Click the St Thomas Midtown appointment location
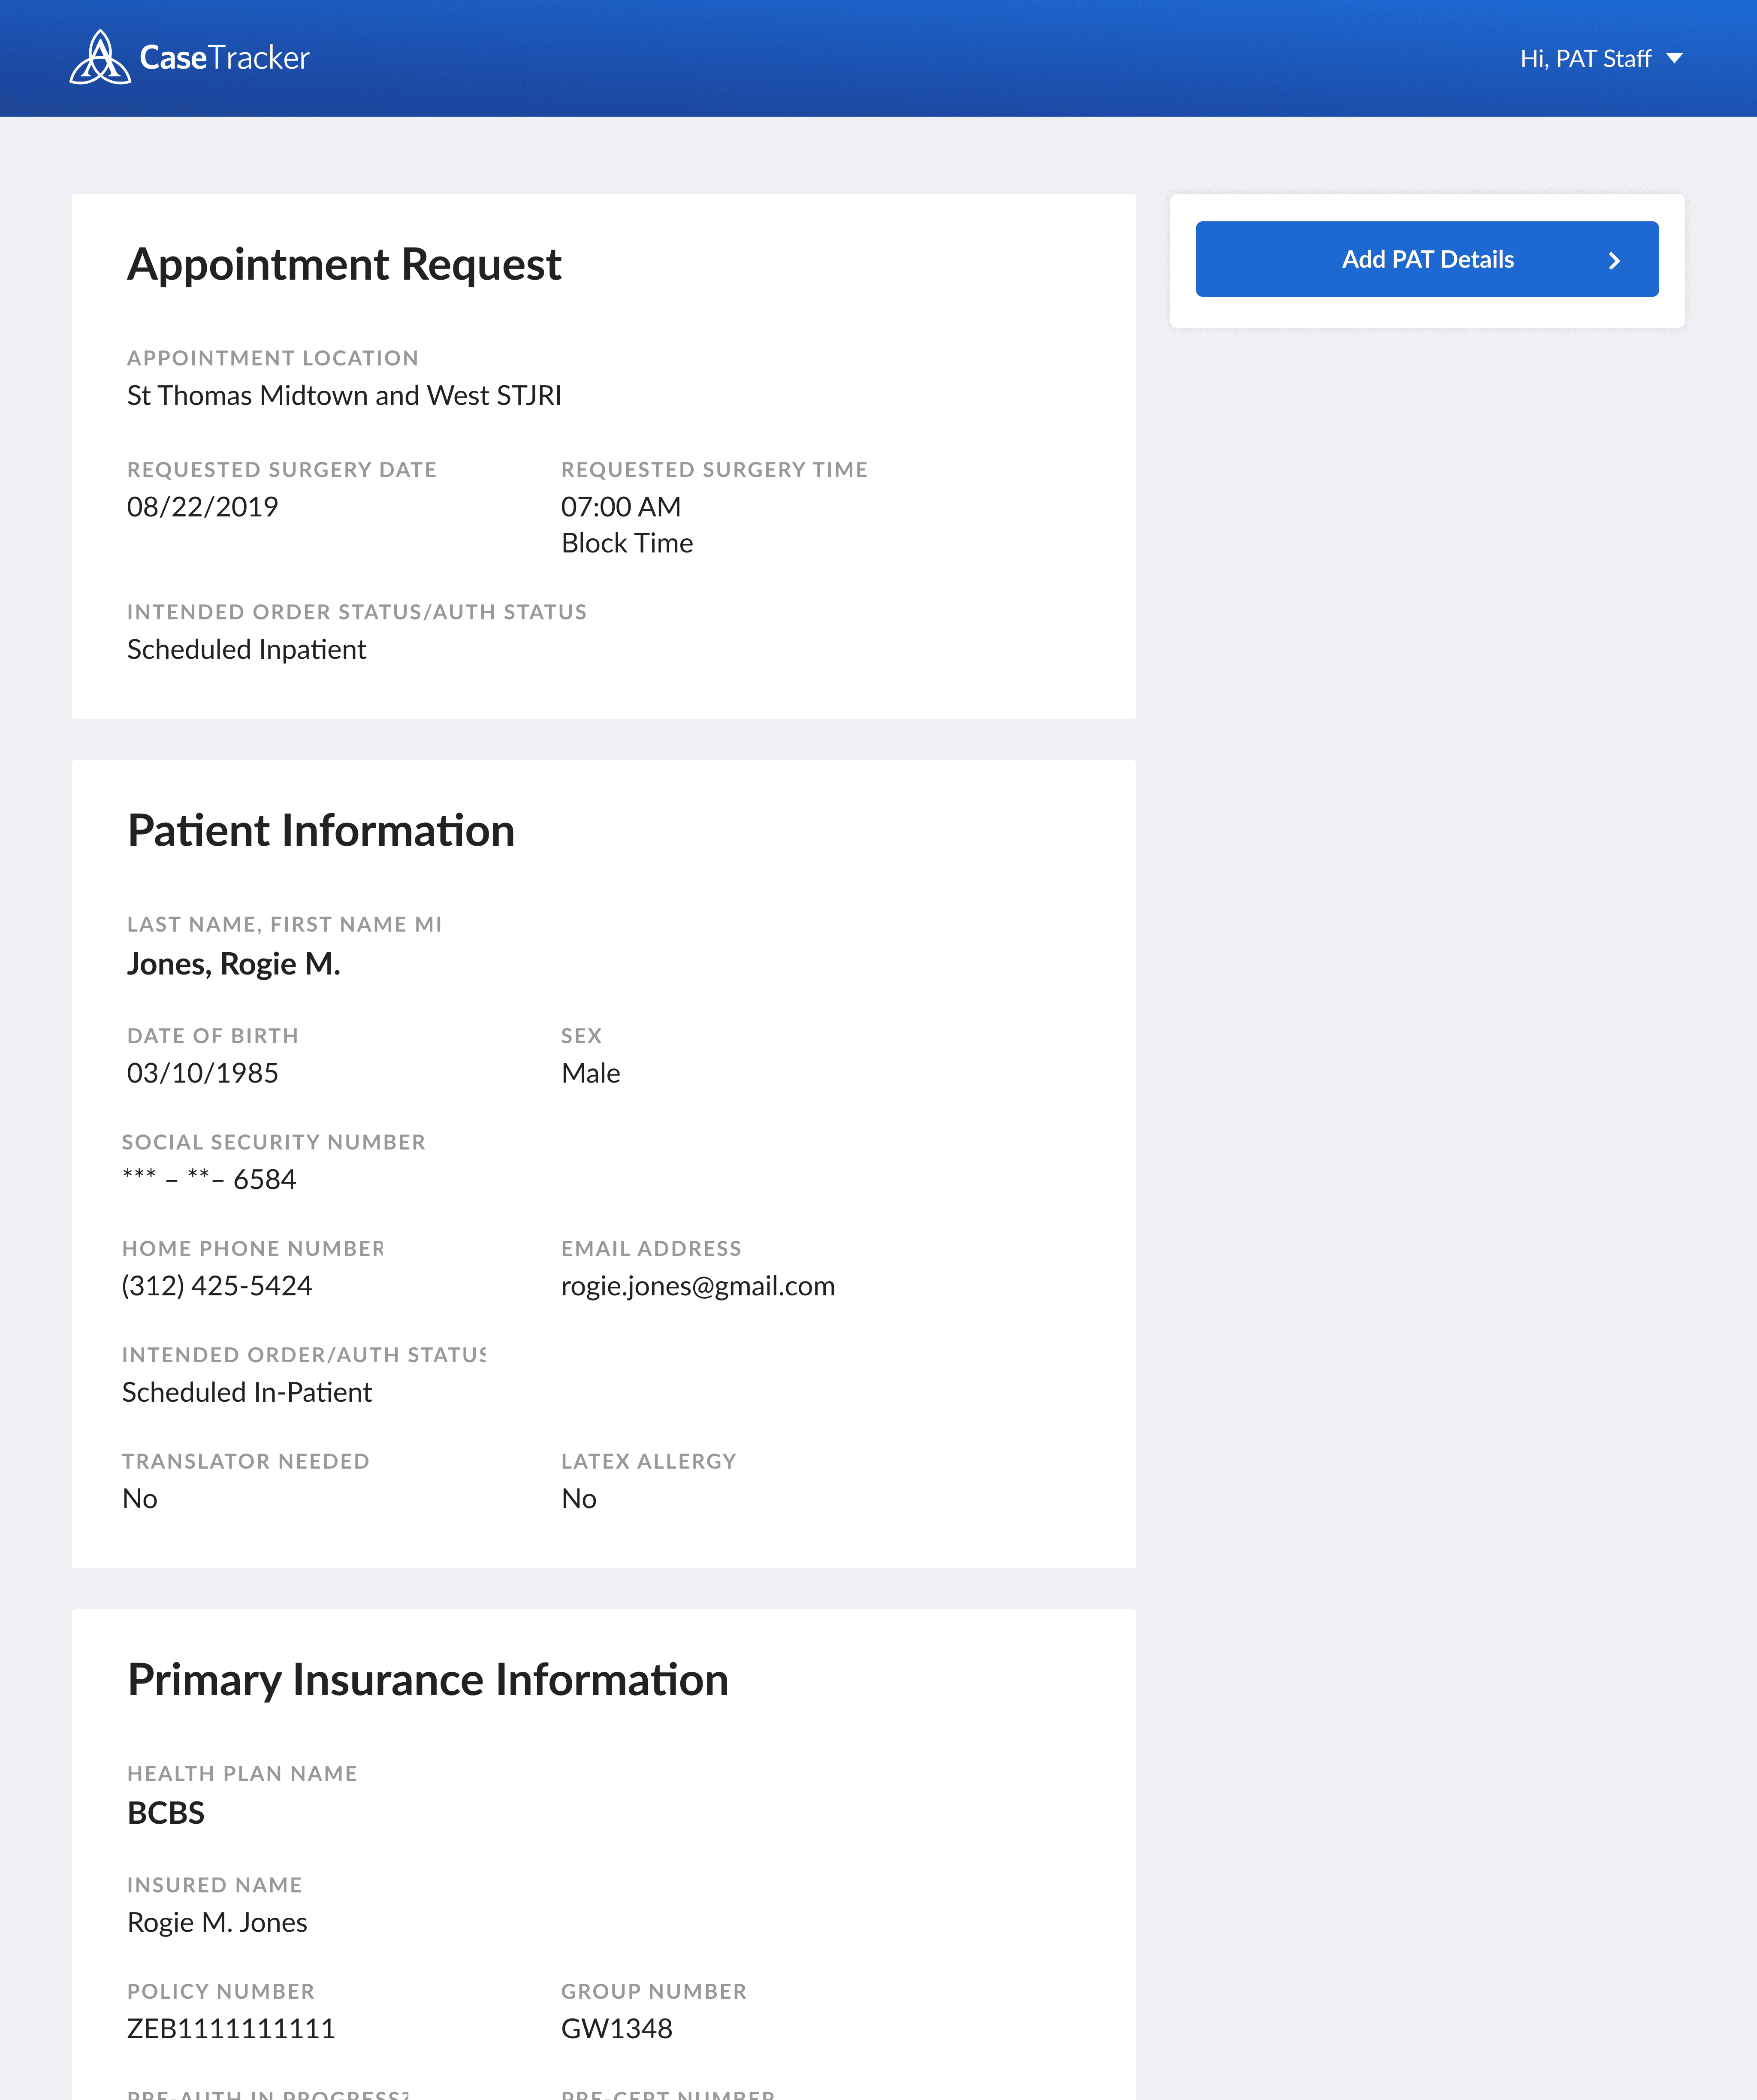Screen dimensions: 1757x2100 [343, 396]
